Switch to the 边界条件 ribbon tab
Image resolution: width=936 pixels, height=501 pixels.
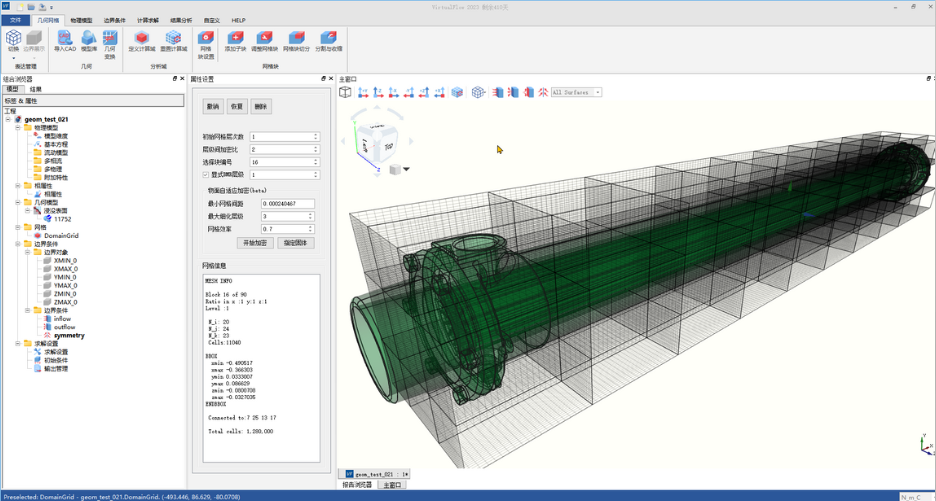tap(115, 20)
